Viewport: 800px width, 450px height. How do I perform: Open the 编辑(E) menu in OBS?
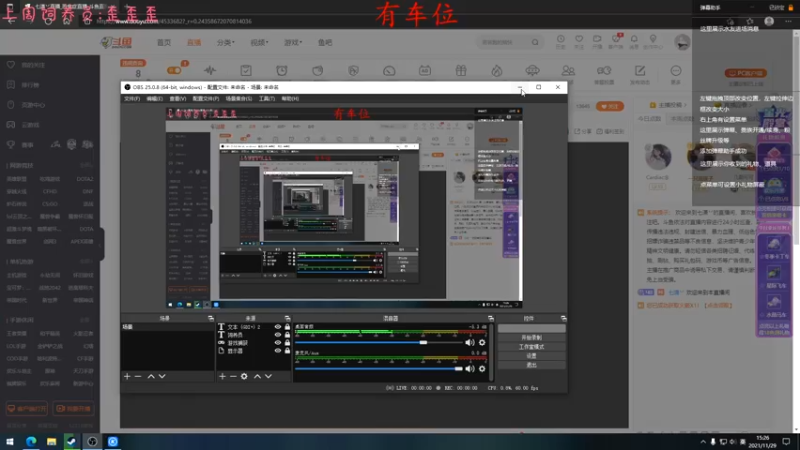(x=154, y=98)
